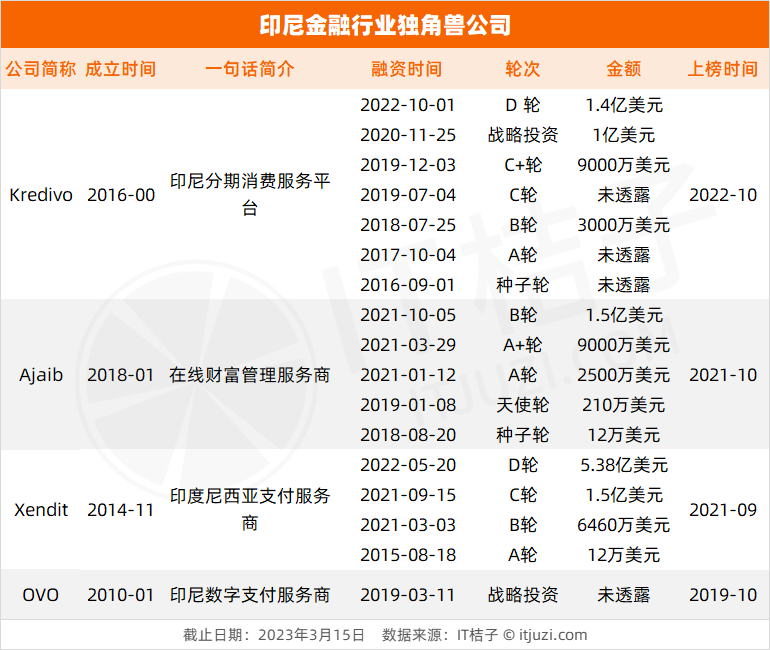Select amount 2500万美元
Viewport: 770px width, 650px height.
click(624, 375)
